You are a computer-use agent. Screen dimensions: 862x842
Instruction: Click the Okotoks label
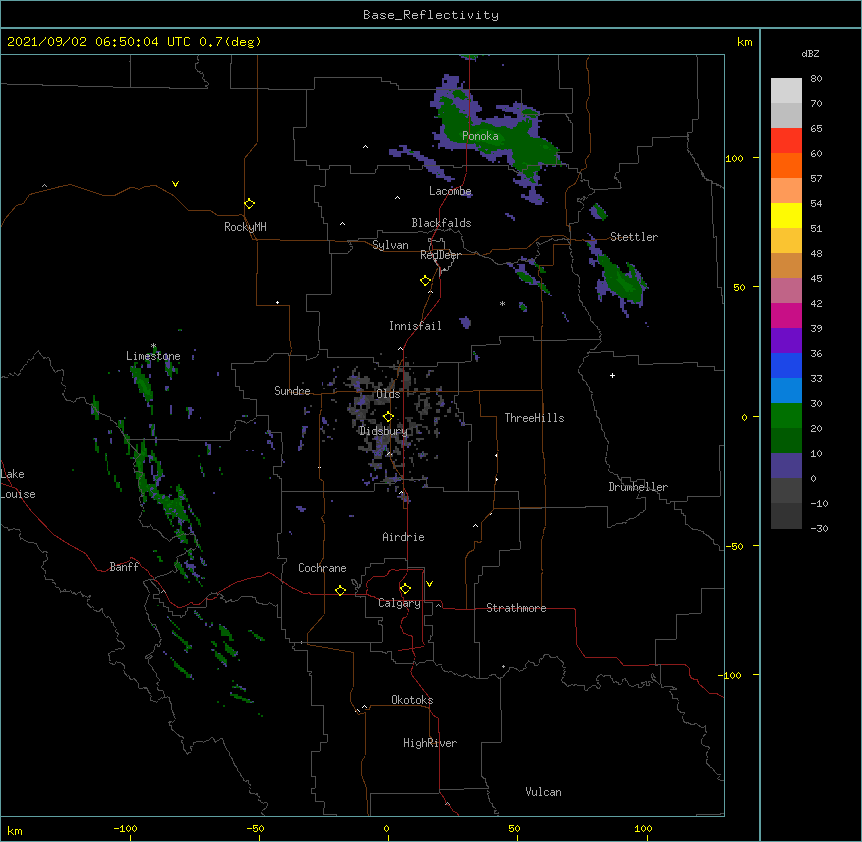click(x=412, y=700)
